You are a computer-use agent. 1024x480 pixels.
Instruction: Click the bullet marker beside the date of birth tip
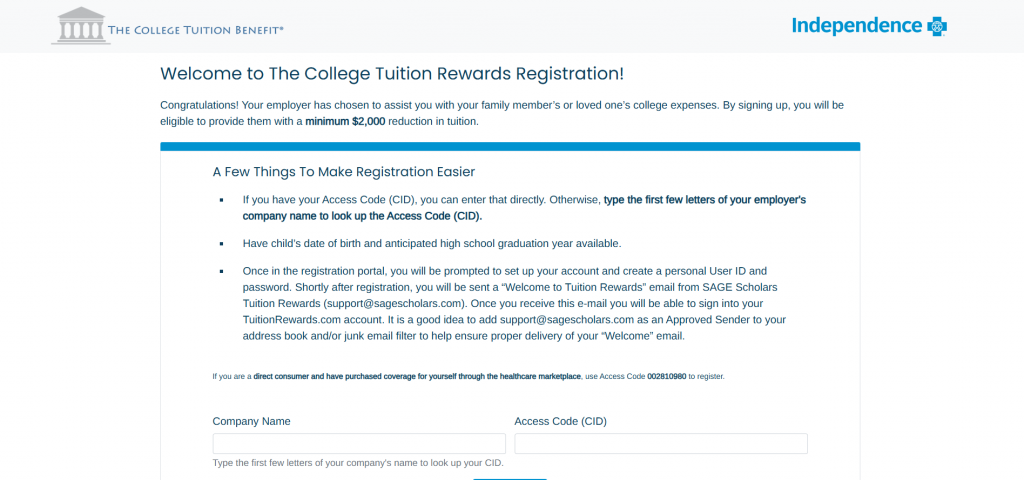point(222,244)
